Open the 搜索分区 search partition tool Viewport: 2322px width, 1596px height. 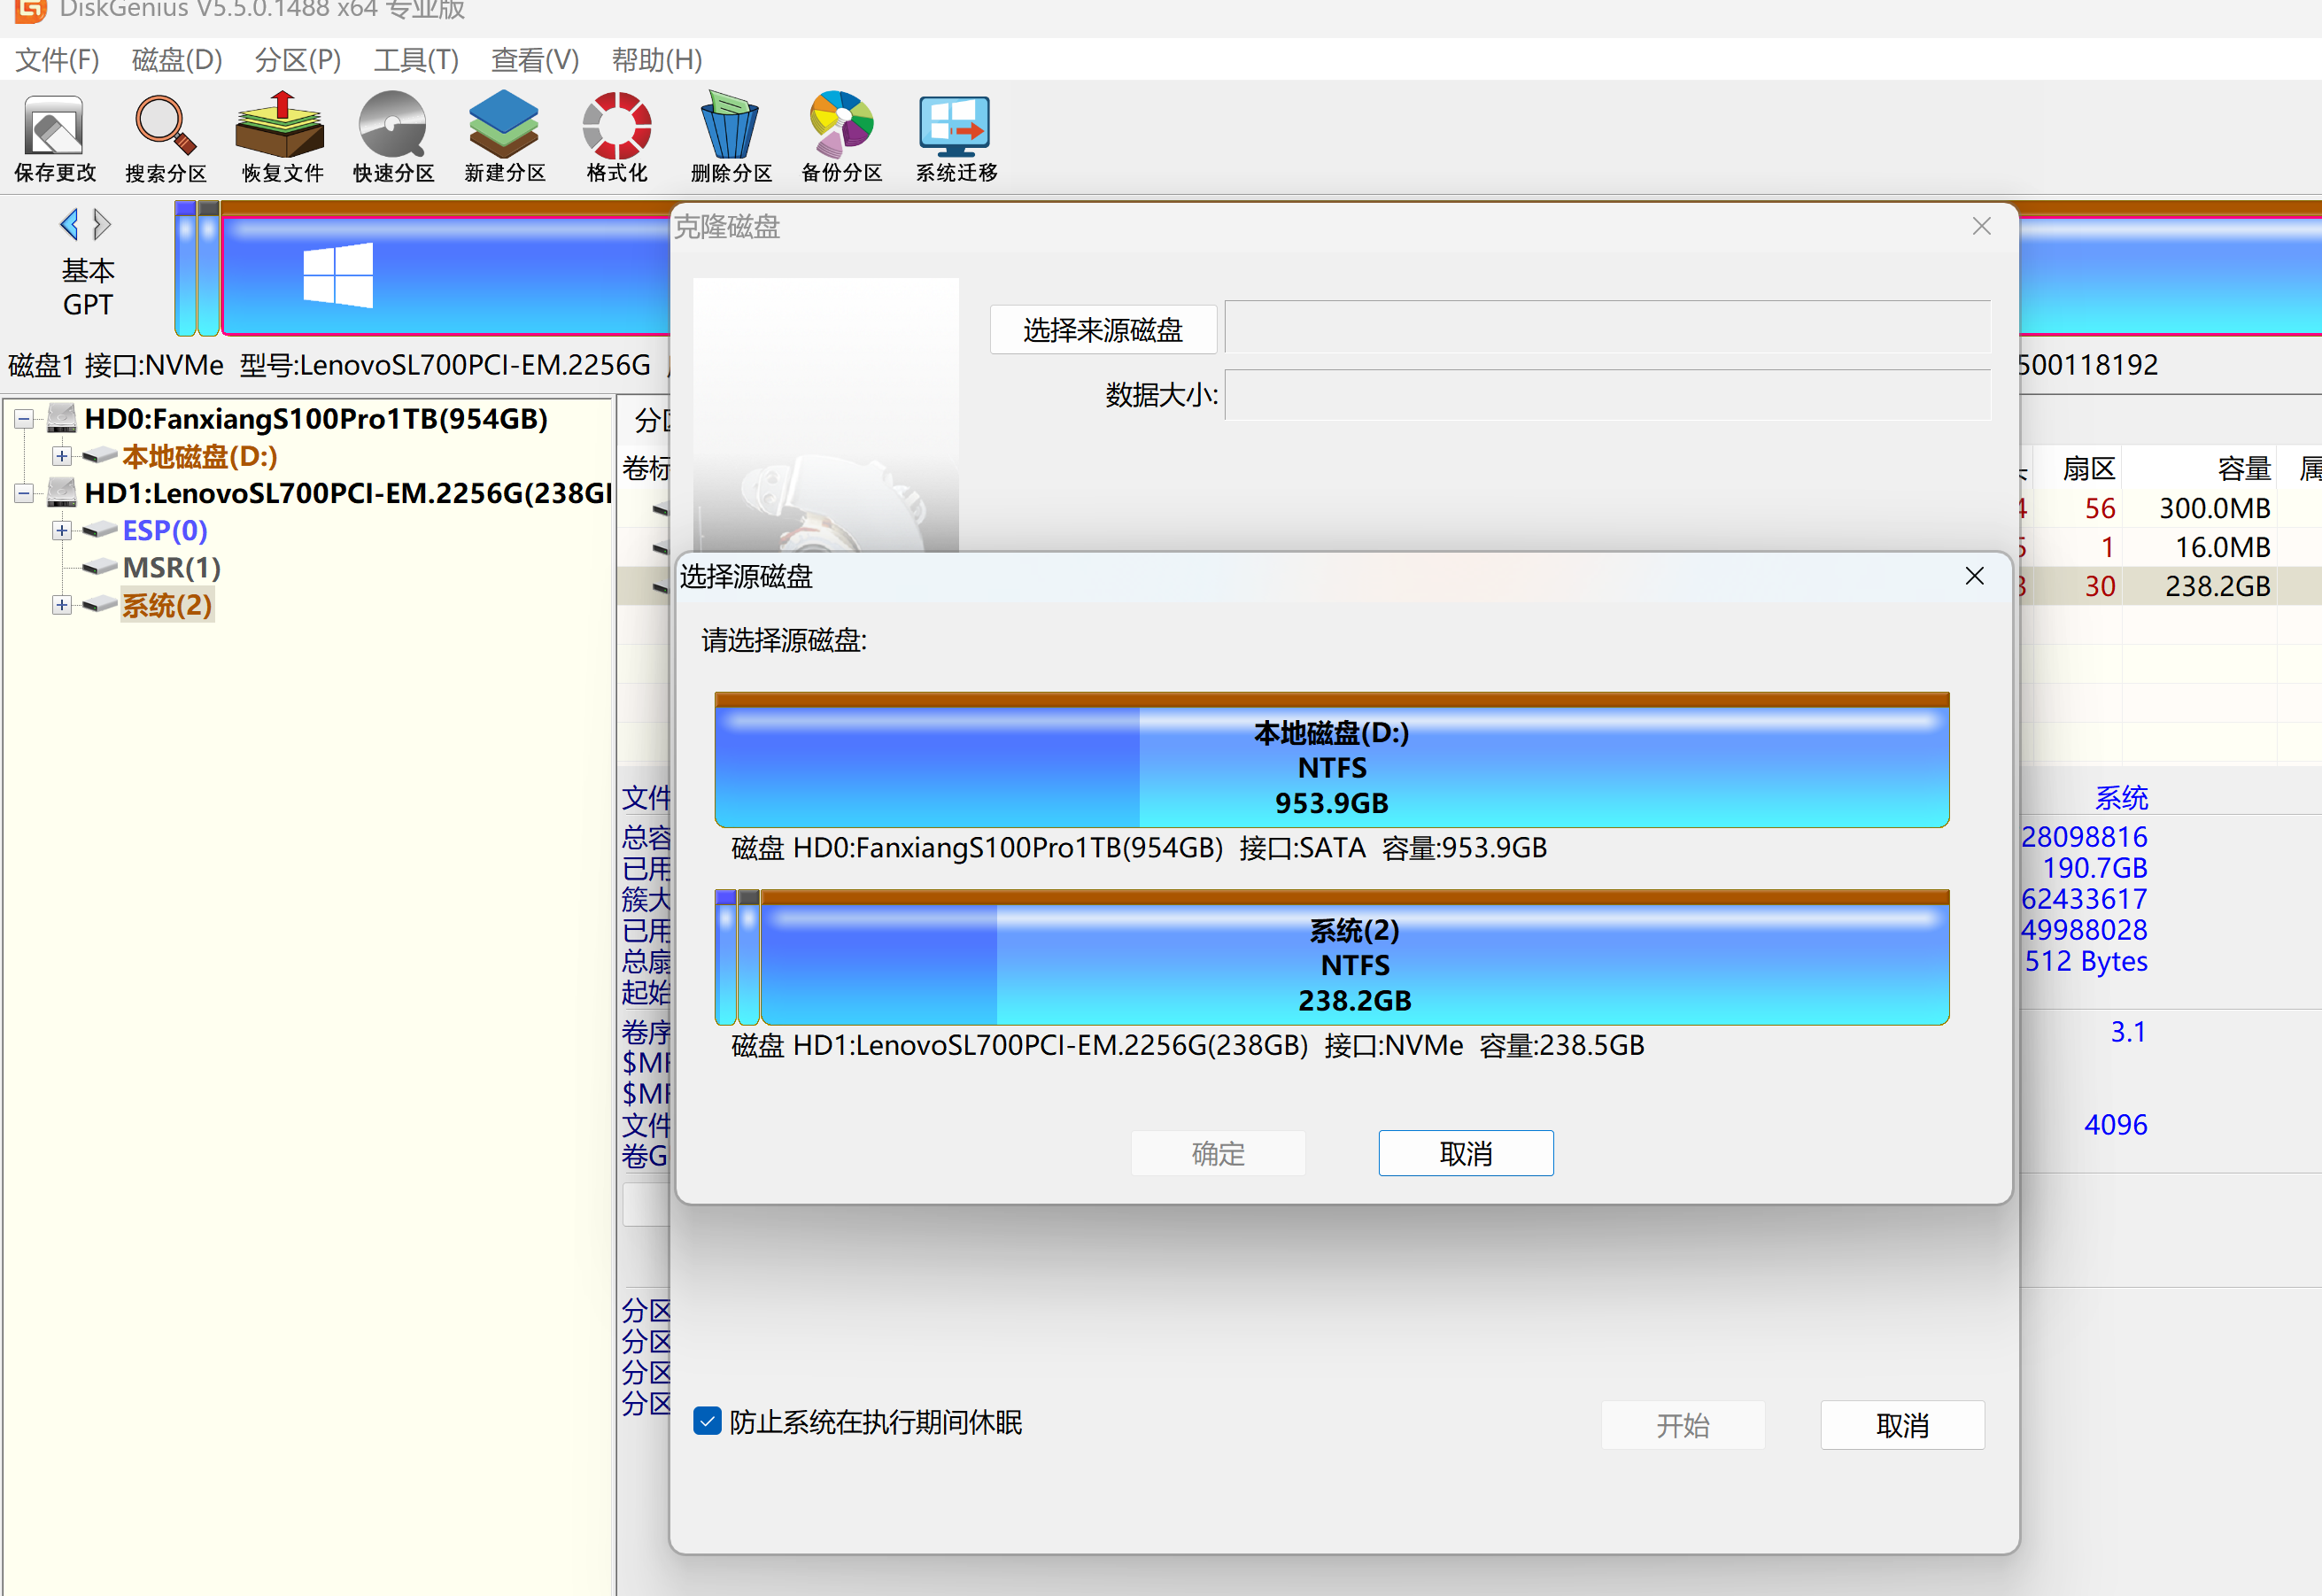coord(165,139)
